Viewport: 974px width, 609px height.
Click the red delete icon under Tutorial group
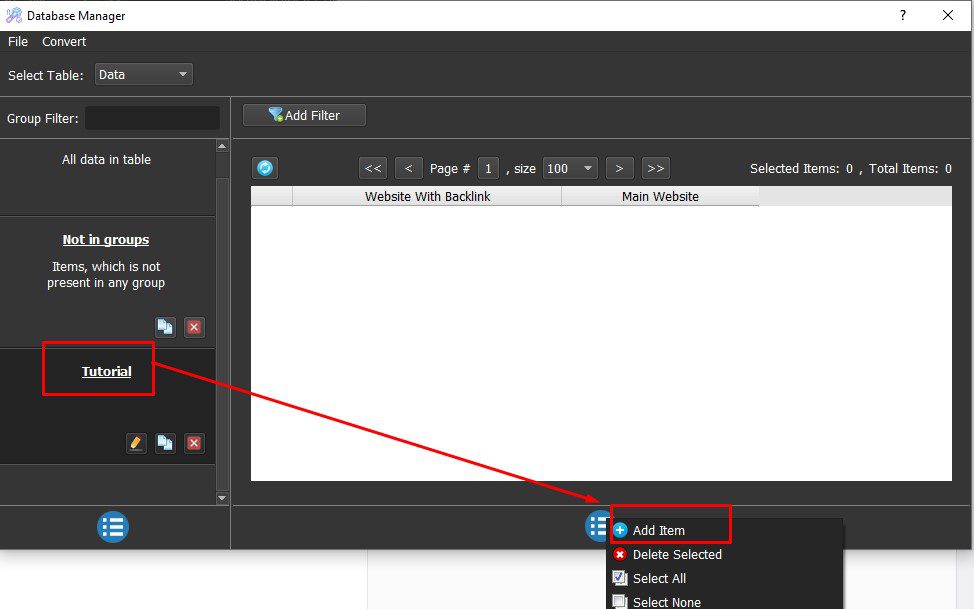point(194,443)
